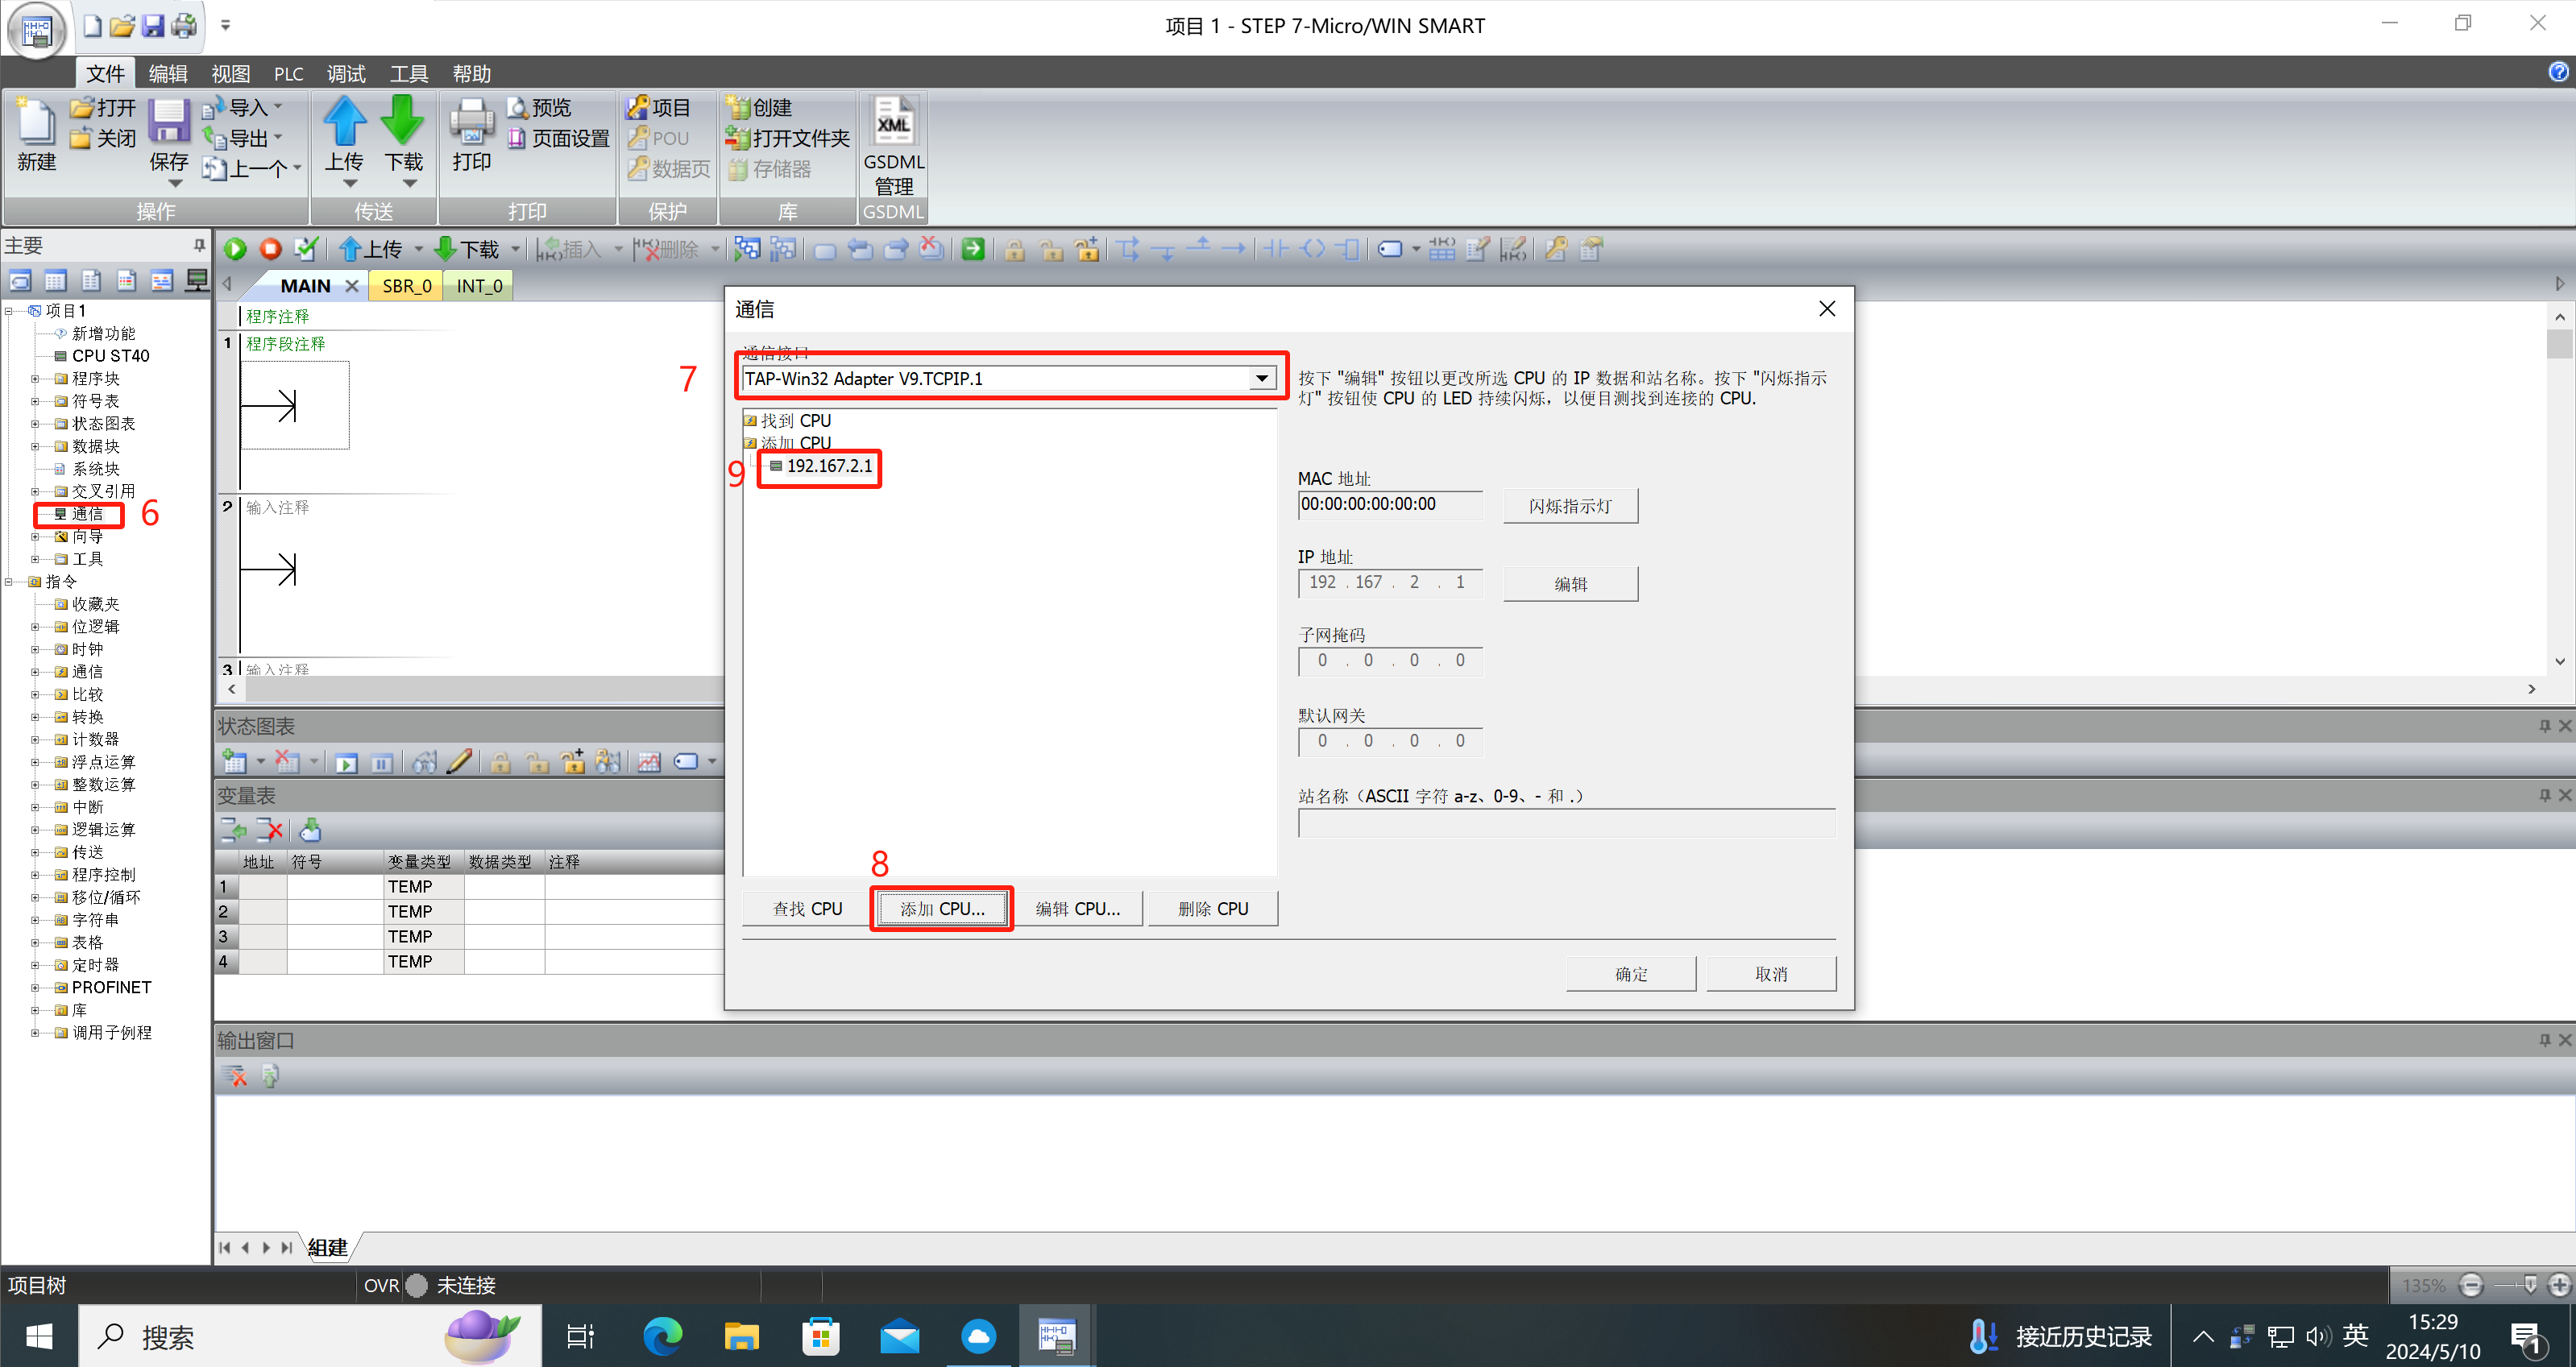
Task: Click 取消 in communication dialog
Action: pyautogui.click(x=1771, y=974)
